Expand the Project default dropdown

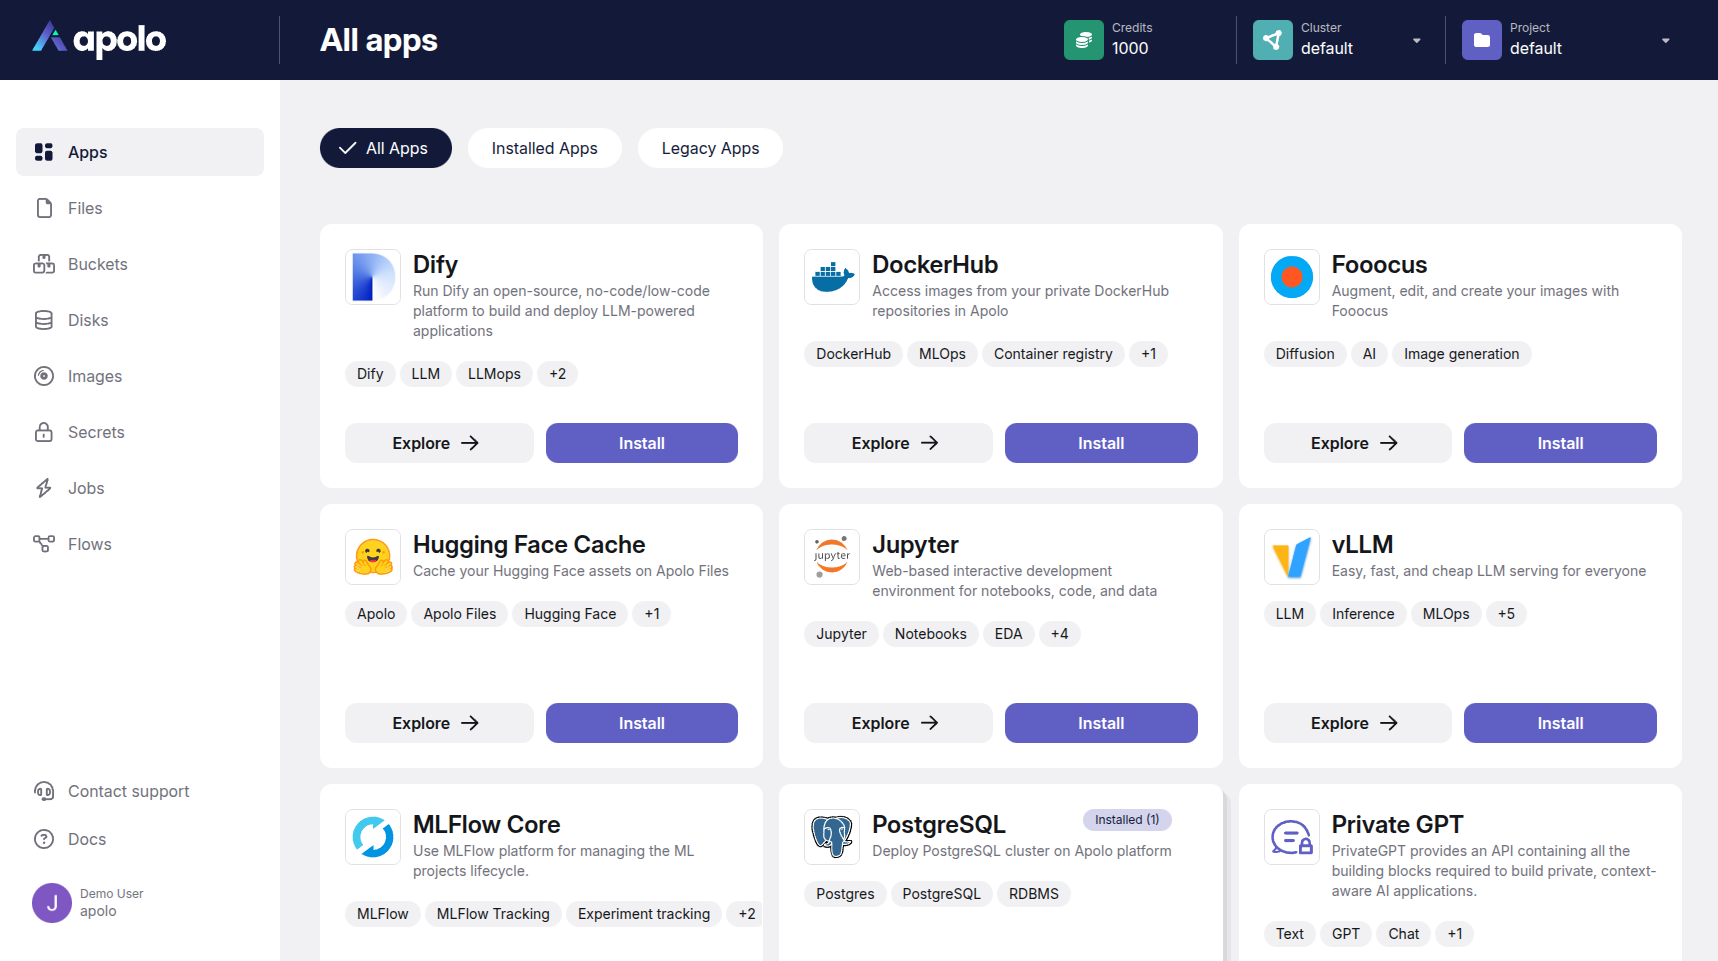click(x=1665, y=41)
